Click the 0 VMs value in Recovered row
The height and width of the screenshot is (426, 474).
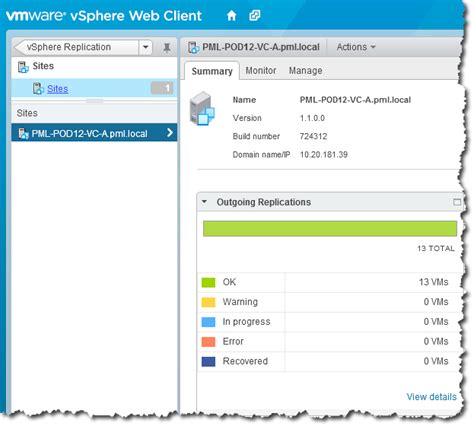point(436,361)
